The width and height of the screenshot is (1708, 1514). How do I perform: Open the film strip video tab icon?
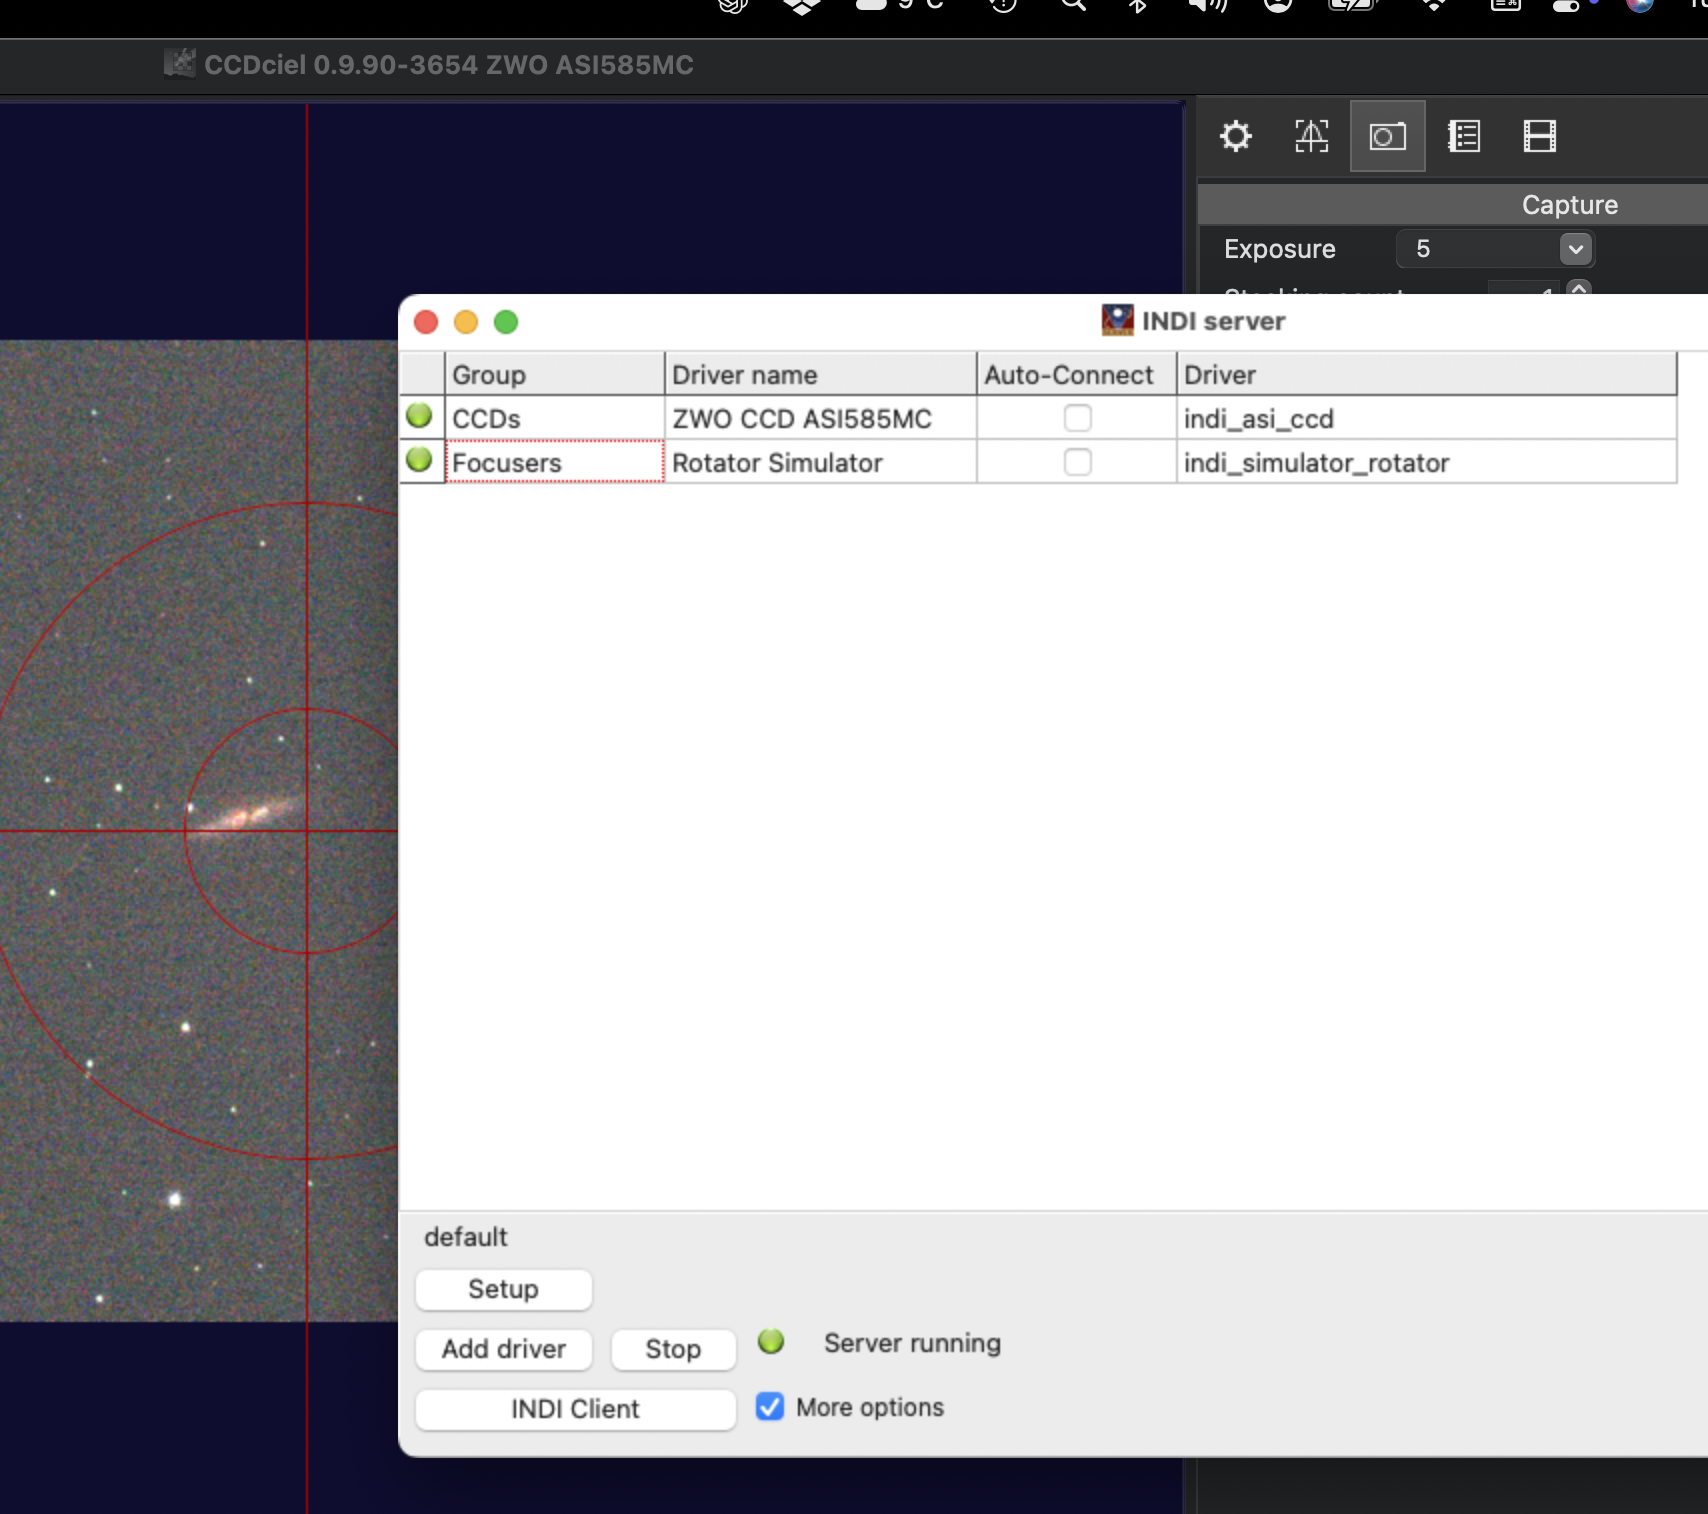pos(1539,136)
